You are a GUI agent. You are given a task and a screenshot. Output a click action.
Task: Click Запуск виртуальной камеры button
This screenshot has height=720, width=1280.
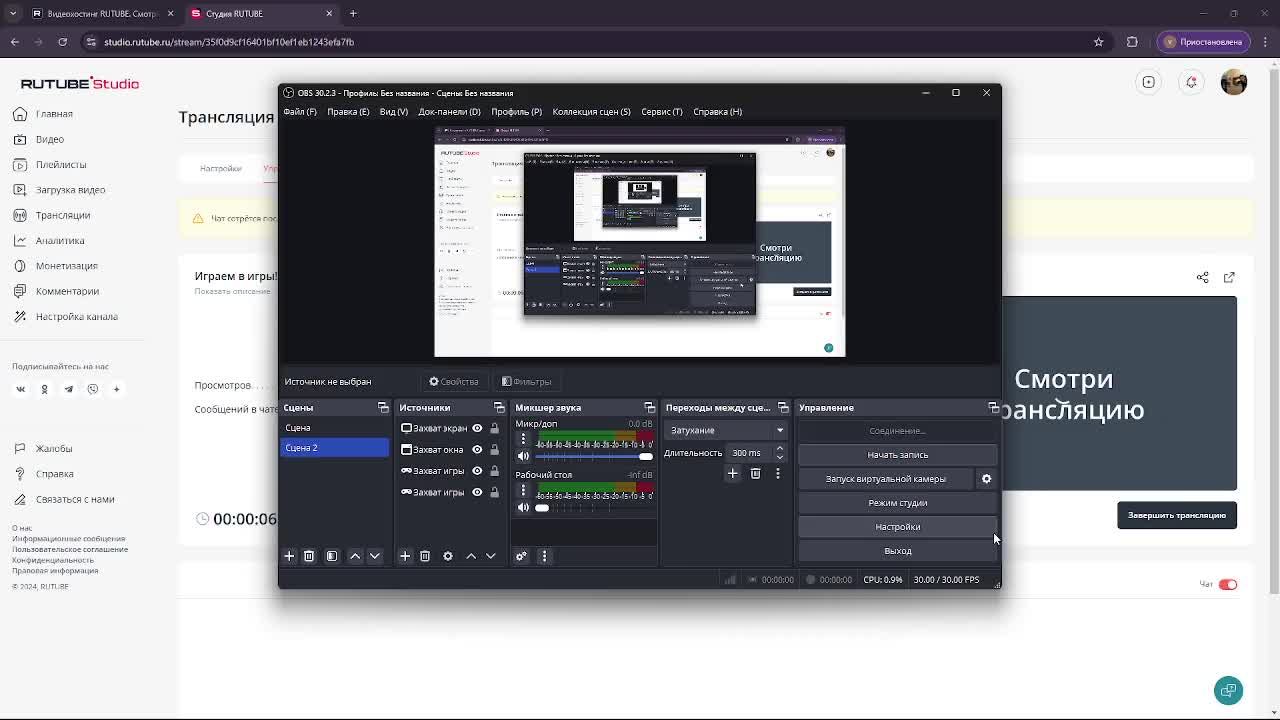pyautogui.click(x=886, y=479)
